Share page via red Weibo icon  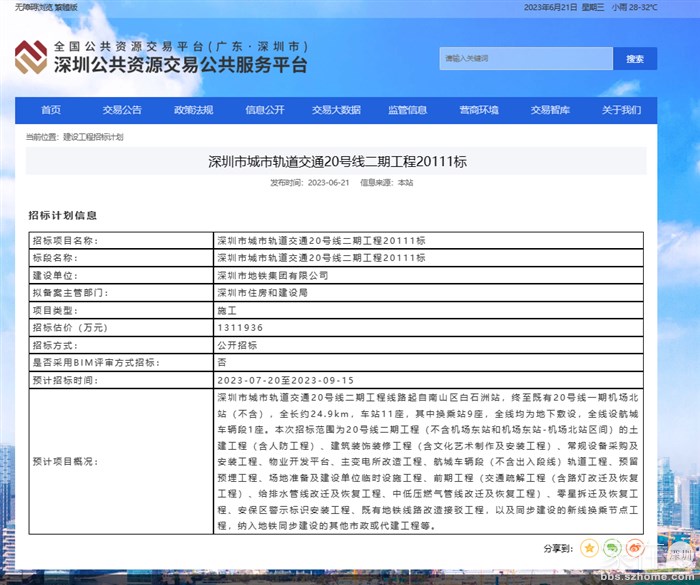pyautogui.click(x=635, y=548)
